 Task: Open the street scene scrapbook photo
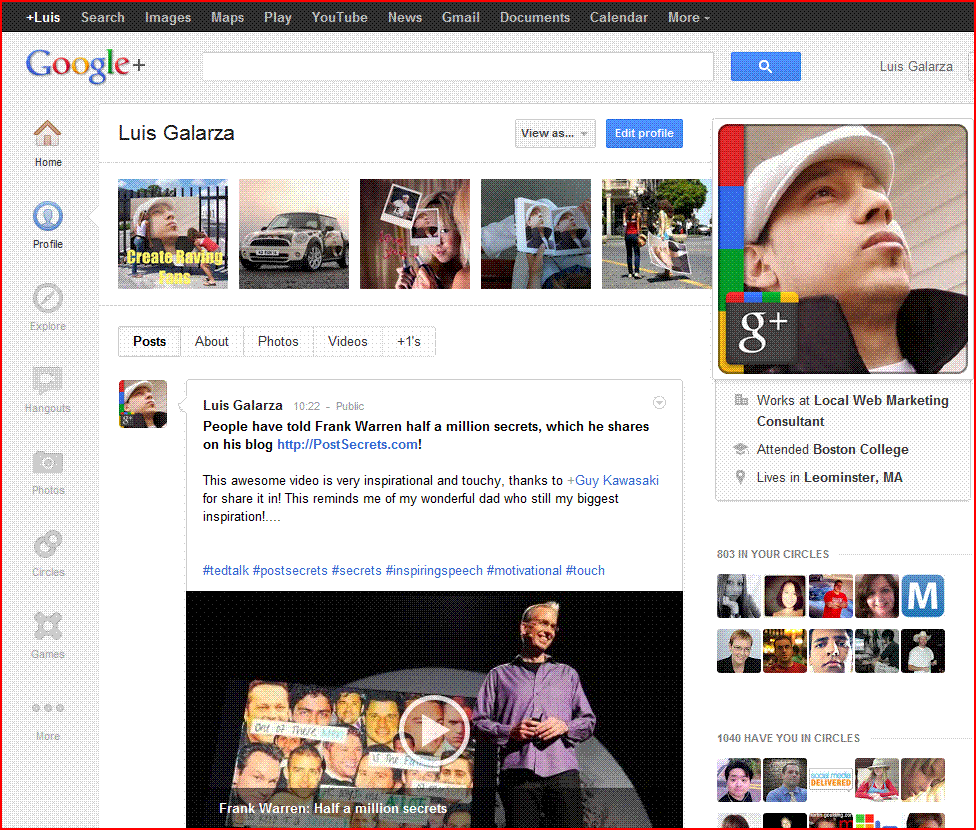point(656,234)
